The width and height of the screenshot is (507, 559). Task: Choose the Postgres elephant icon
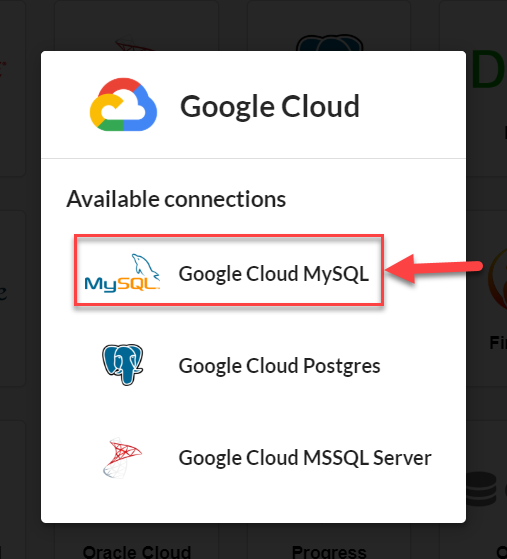[x=123, y=364]
